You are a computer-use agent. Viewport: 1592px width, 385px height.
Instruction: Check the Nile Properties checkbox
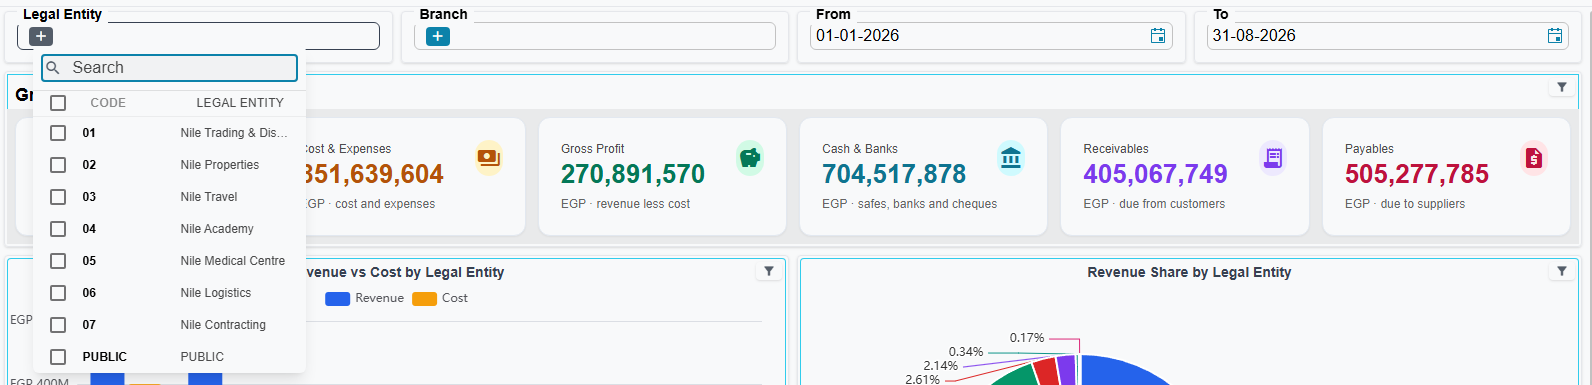(x=58, y=165)
